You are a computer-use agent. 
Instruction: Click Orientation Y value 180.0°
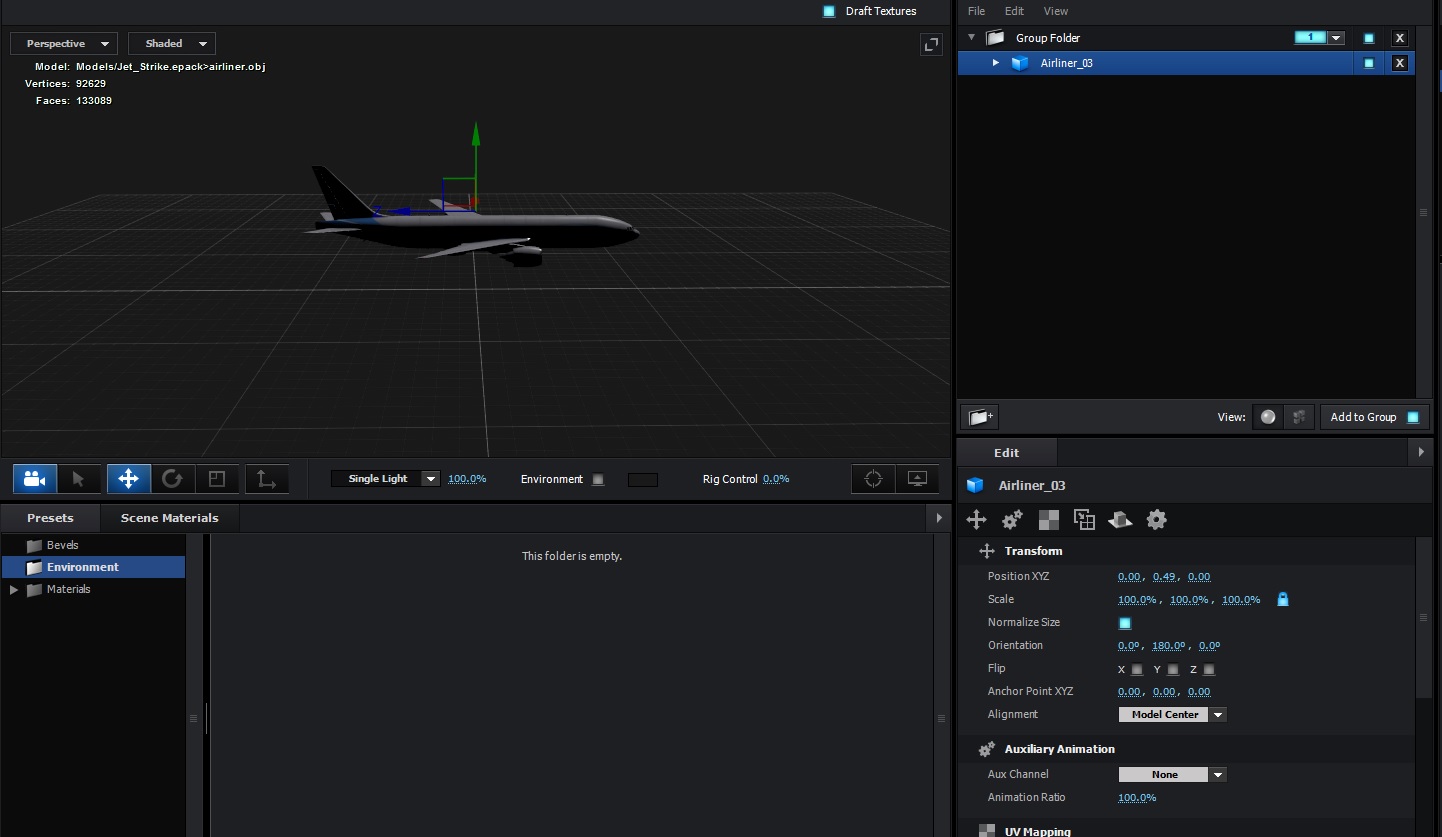click(1169, 646)
